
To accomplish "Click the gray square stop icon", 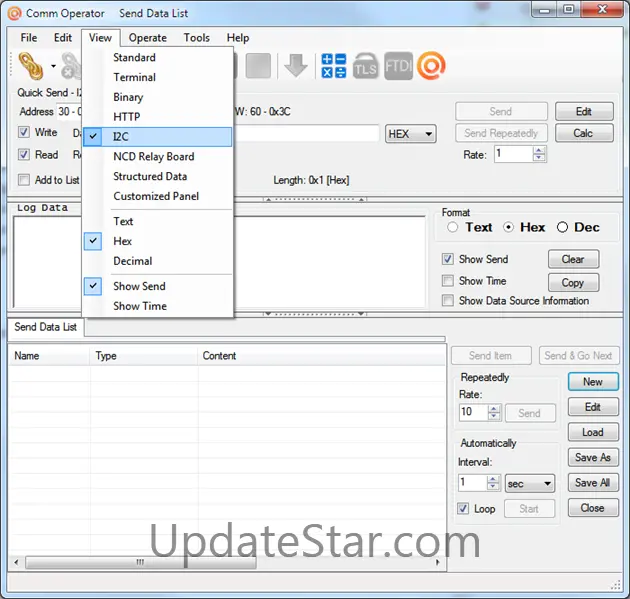I will coord(259,66).
